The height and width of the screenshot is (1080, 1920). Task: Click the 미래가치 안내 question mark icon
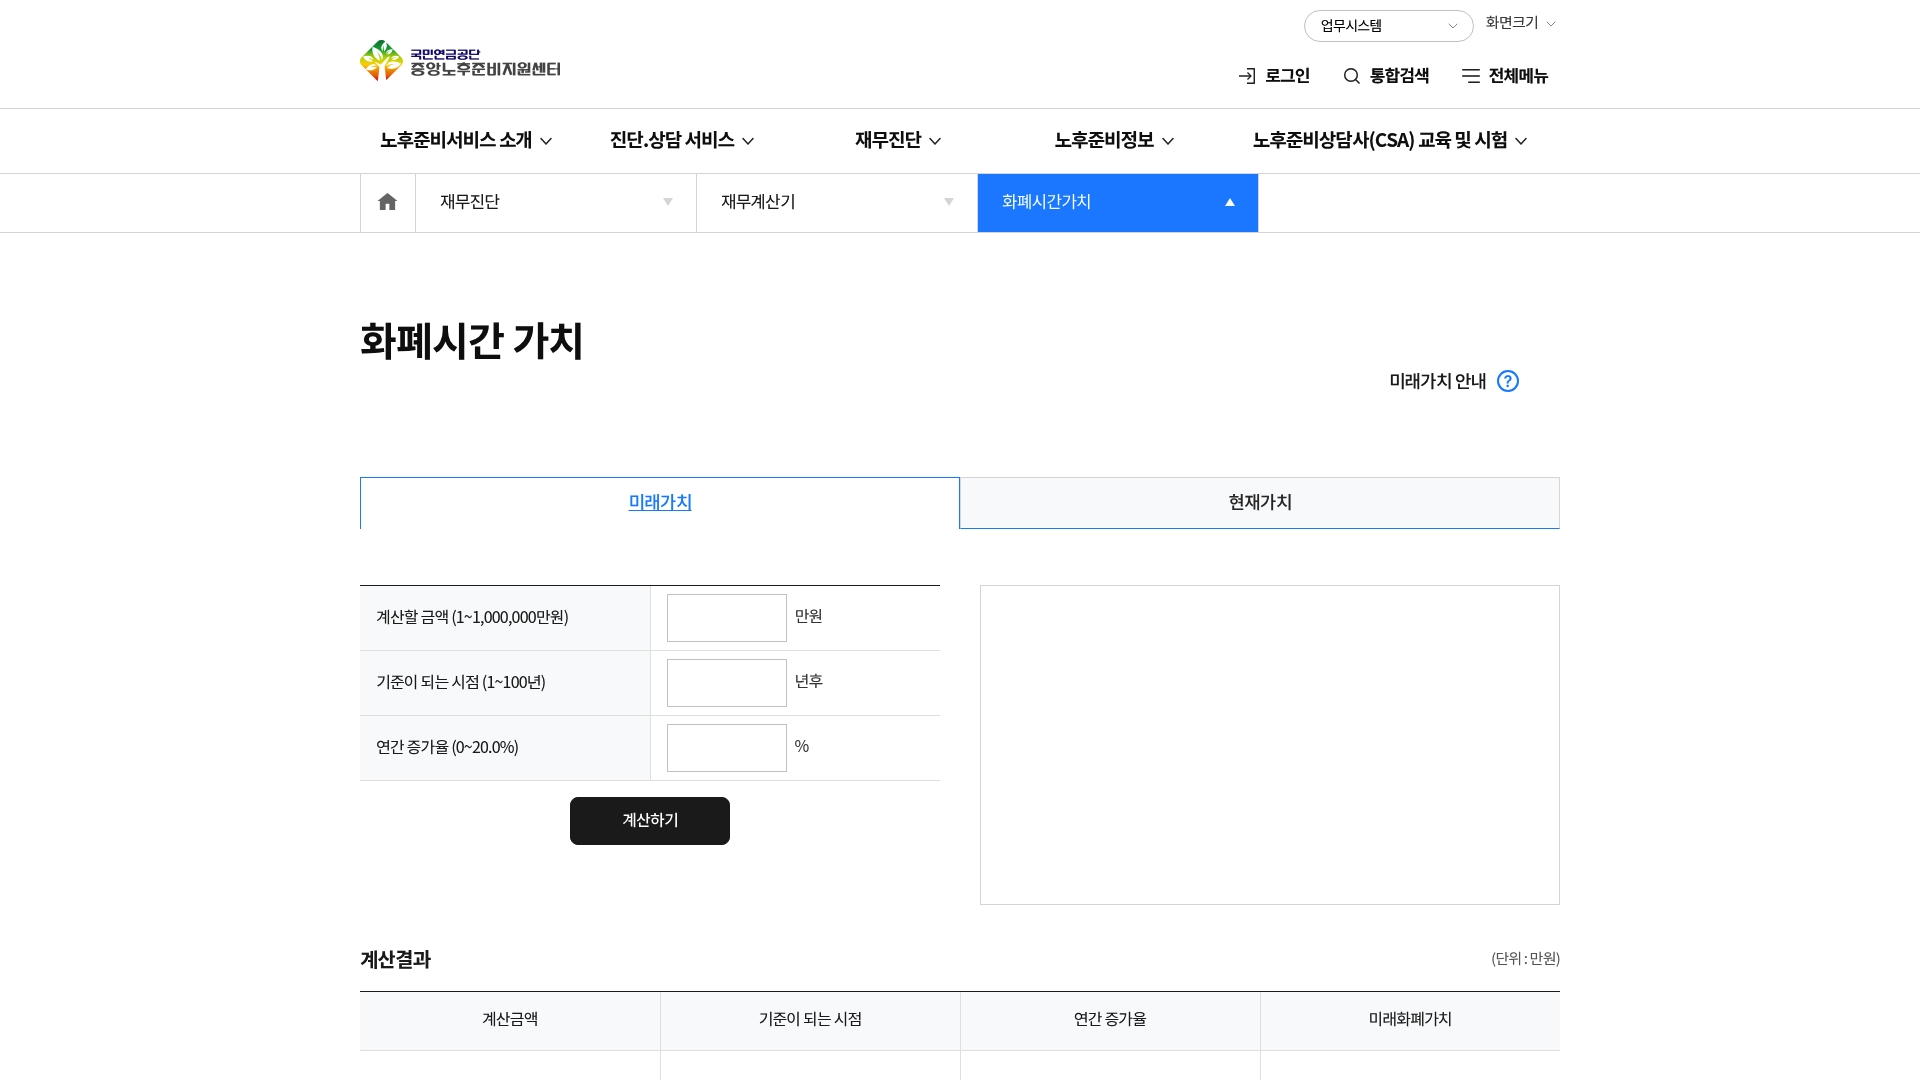[x=1507, y=381]
